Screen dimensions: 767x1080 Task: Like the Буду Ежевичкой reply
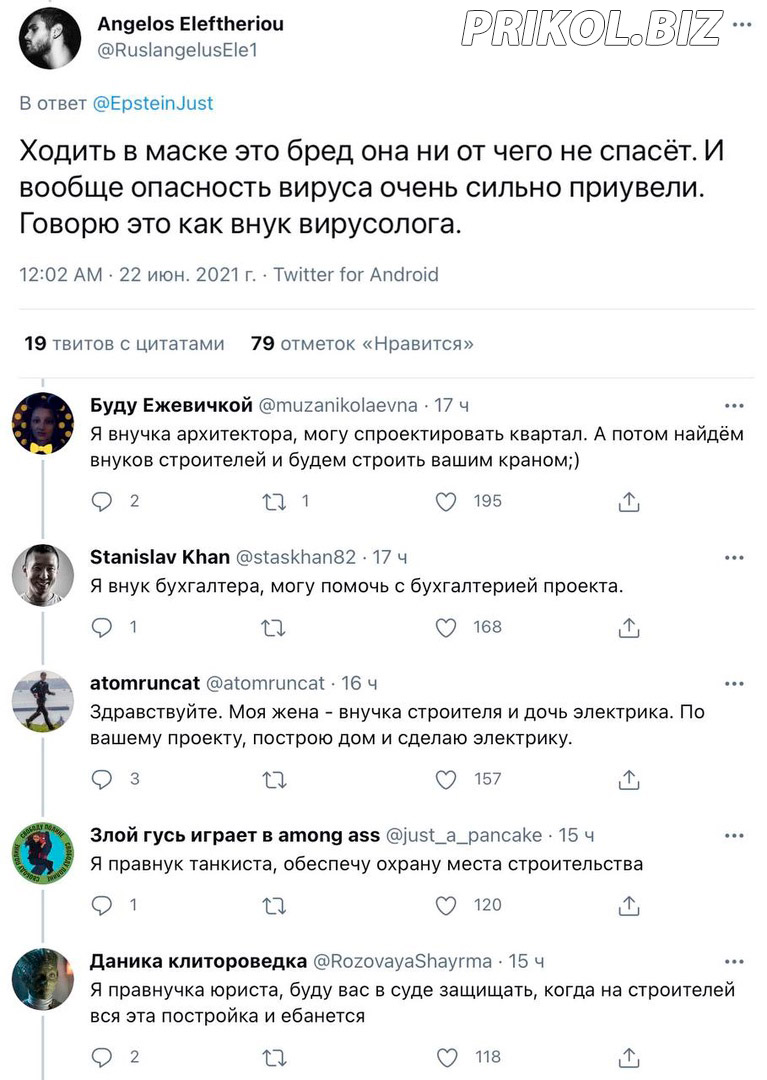tap(446, 501)
